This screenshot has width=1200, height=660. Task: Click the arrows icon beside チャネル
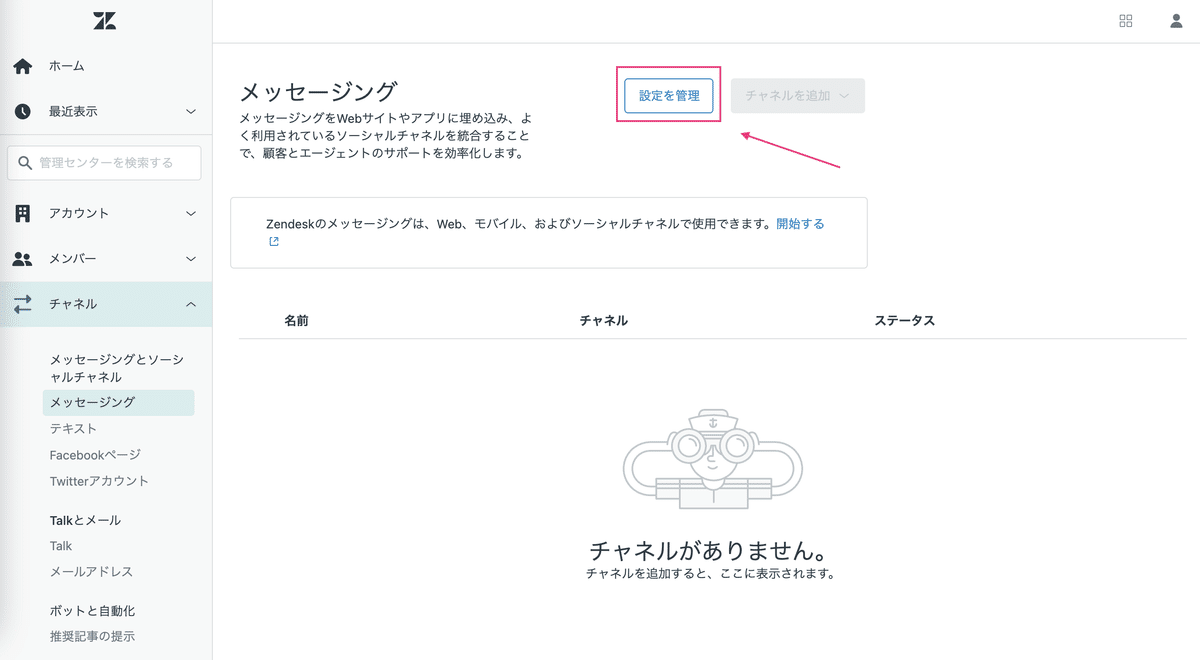(22, 304)
